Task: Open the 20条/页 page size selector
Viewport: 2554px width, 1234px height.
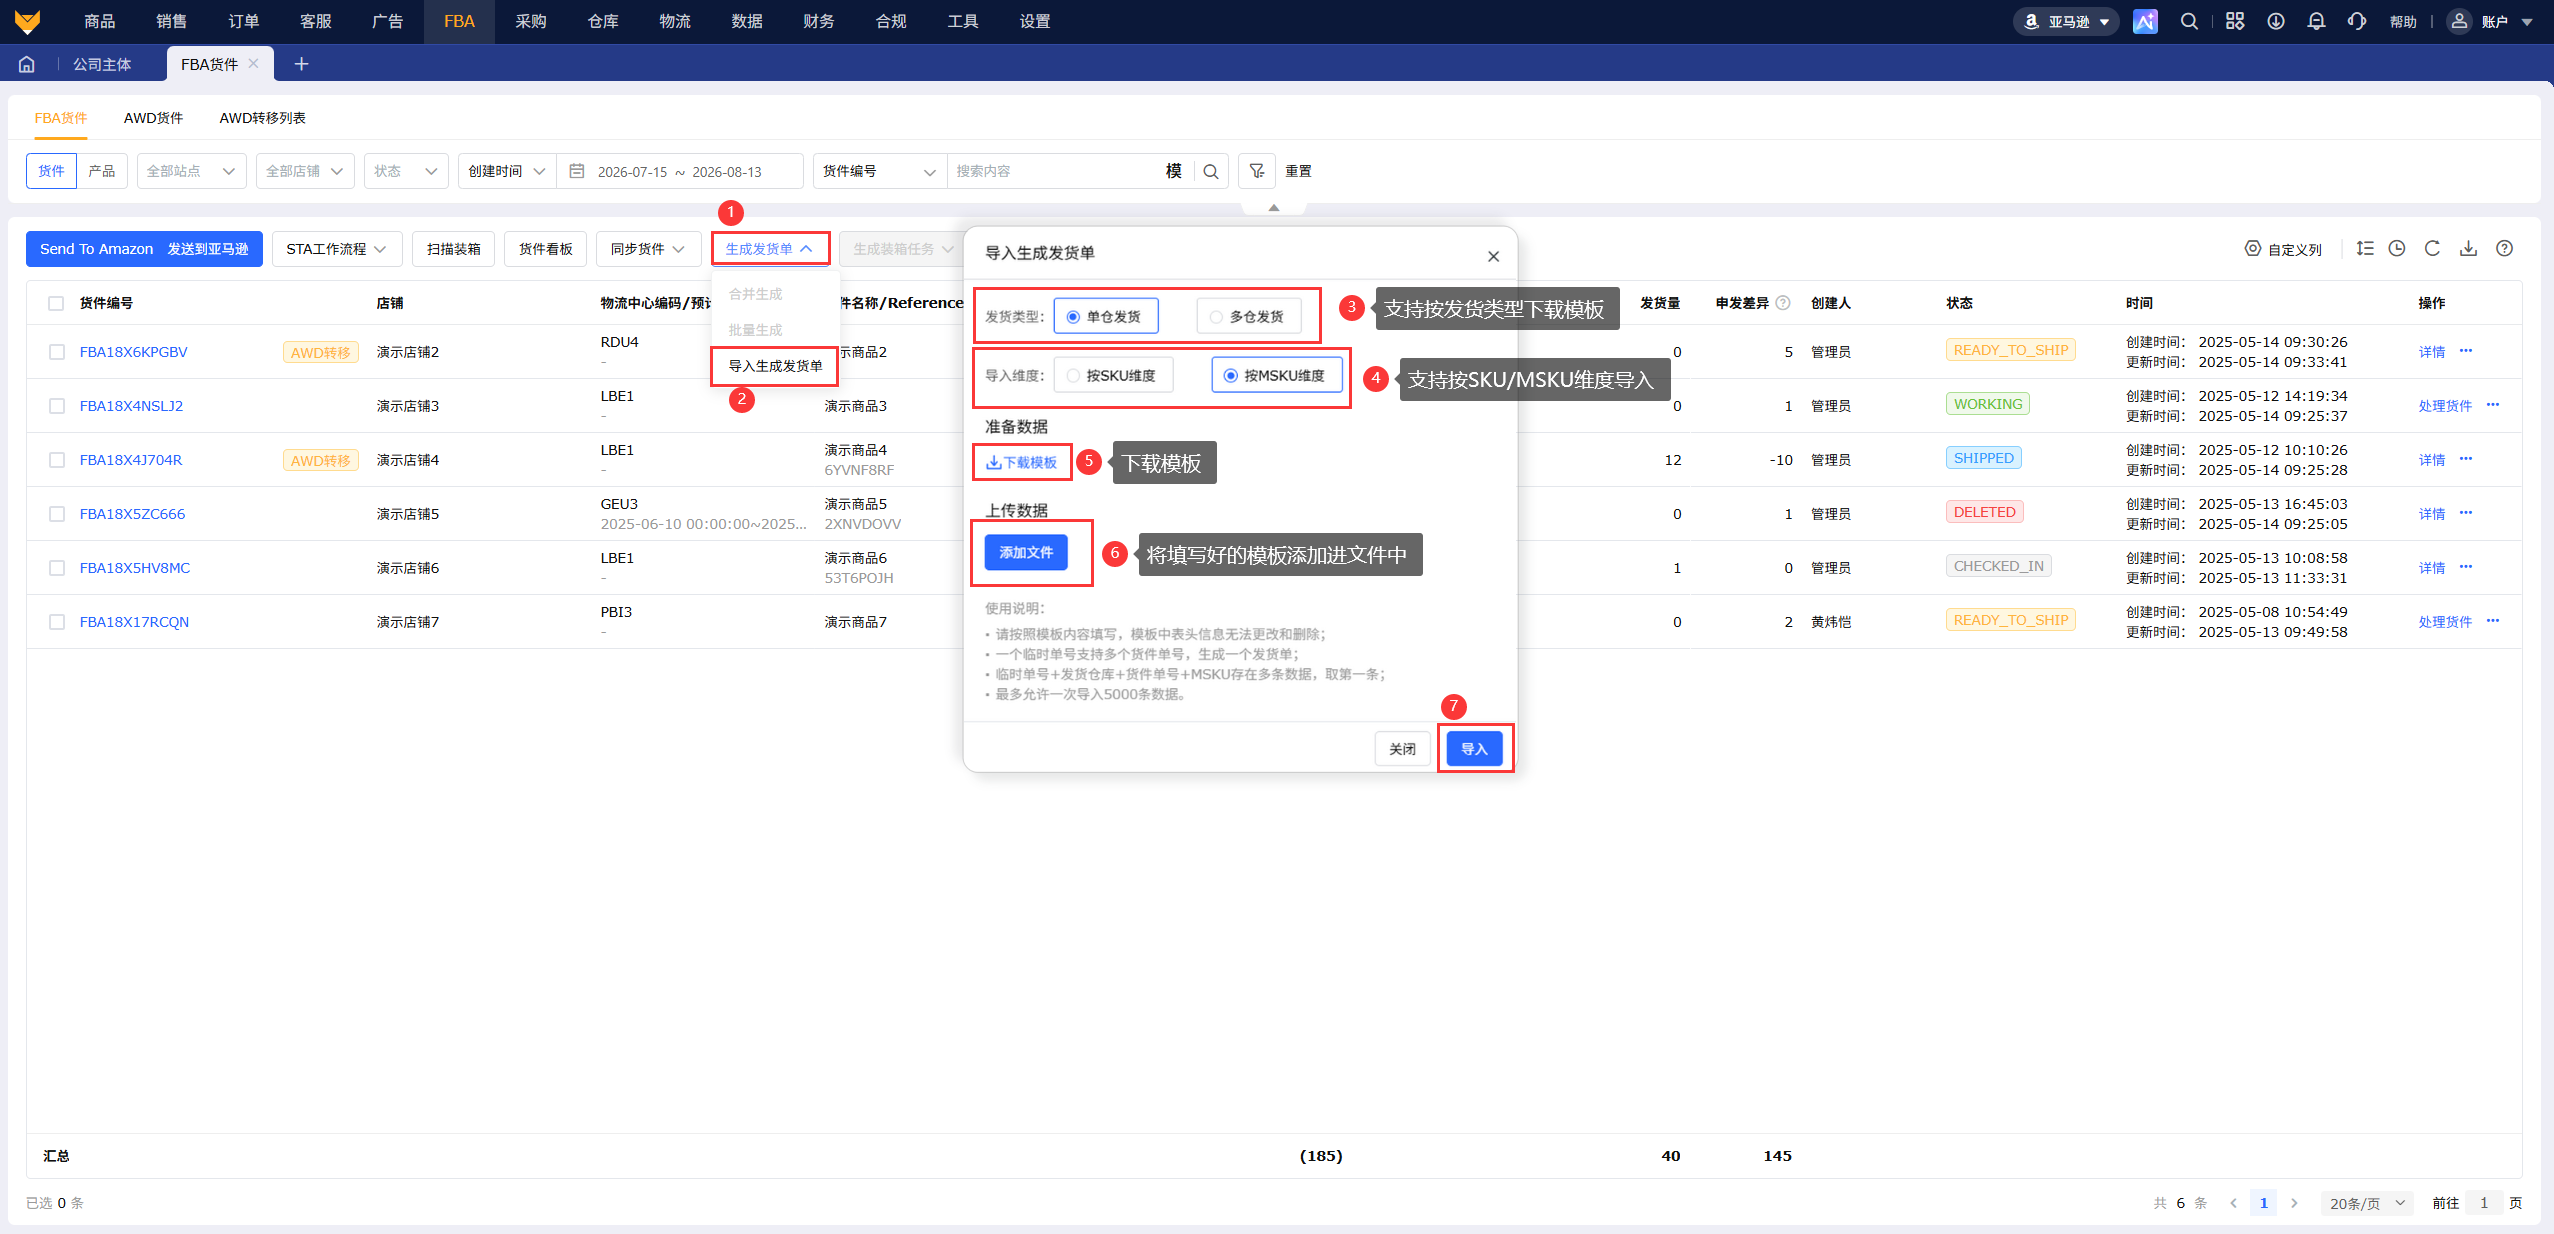Action: pos(2367,1203)
